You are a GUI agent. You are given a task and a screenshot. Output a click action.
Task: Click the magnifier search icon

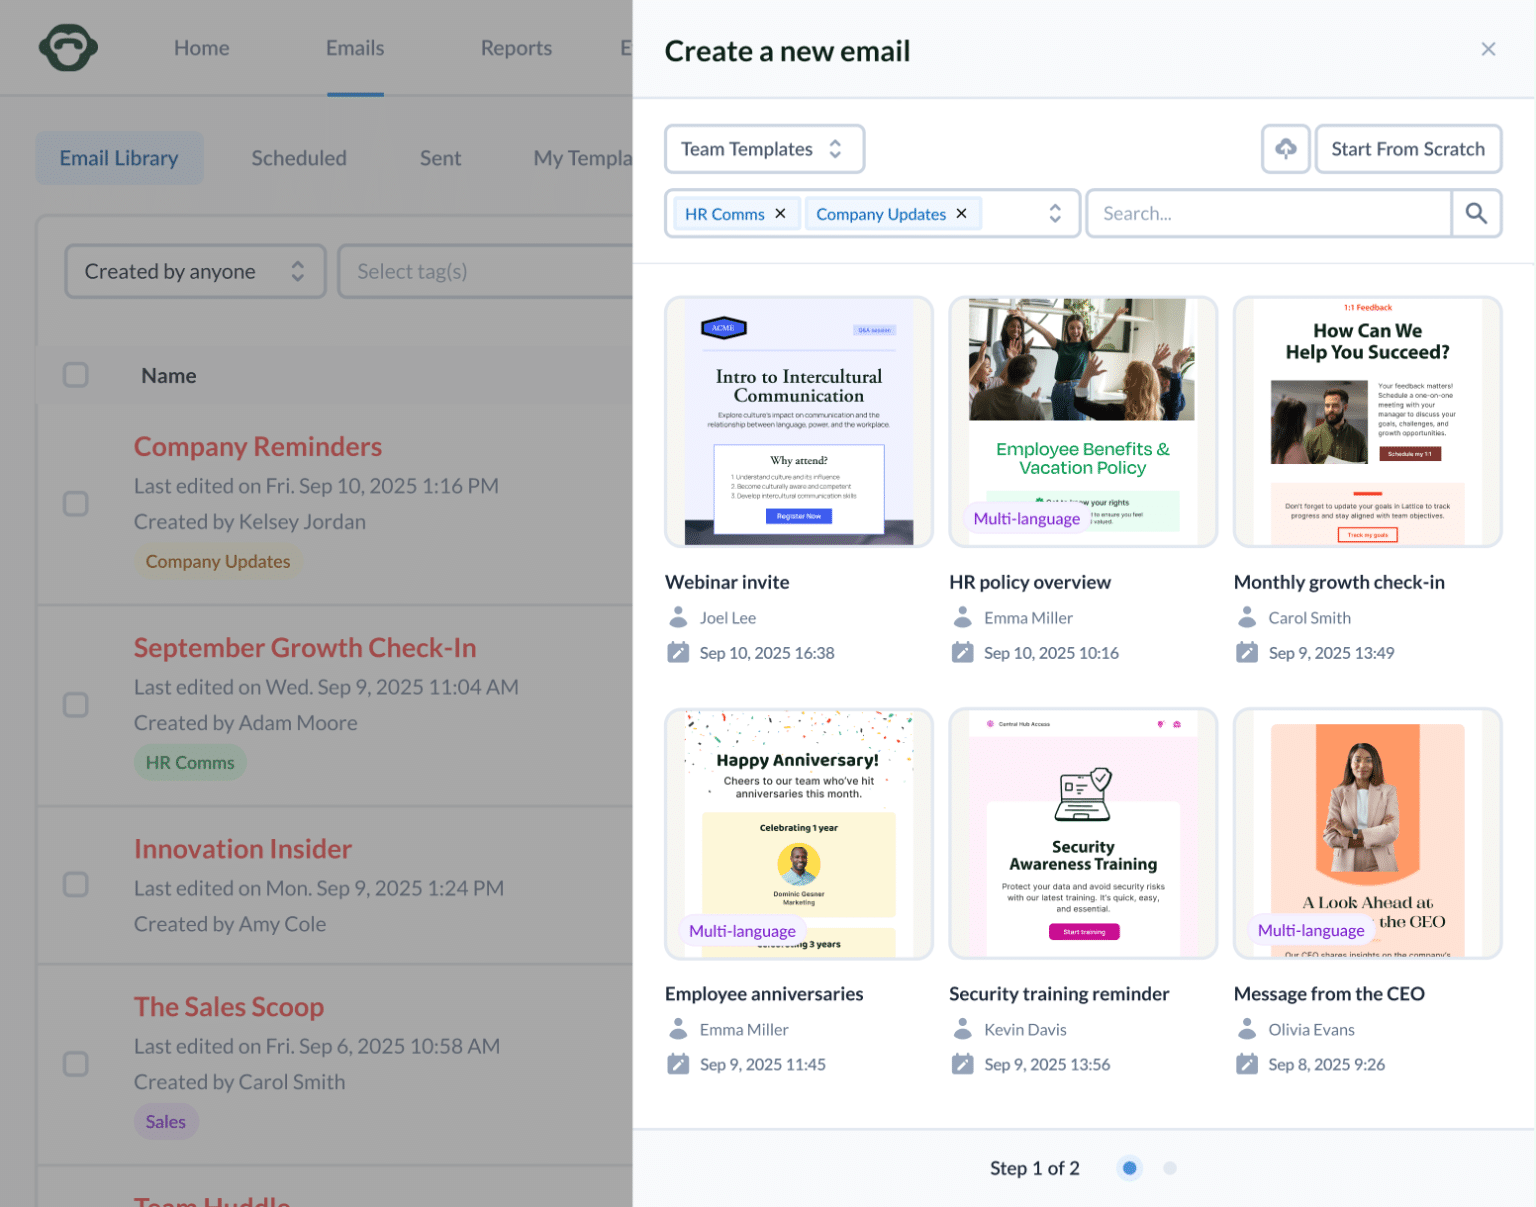[x=1476, y=213]
